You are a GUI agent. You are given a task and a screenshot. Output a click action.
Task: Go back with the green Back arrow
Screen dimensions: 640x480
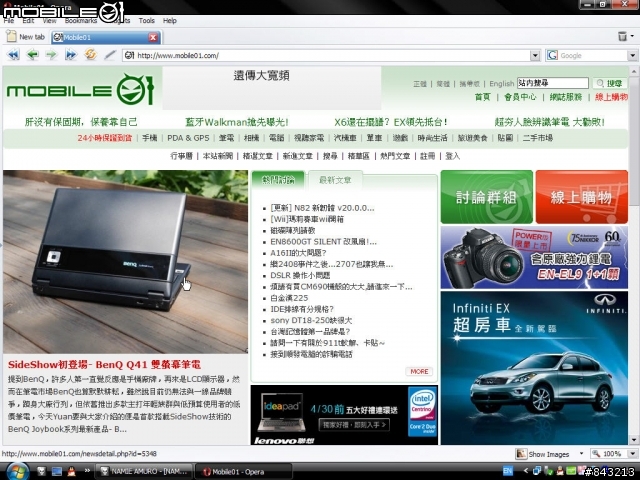[x=33, y=55]
